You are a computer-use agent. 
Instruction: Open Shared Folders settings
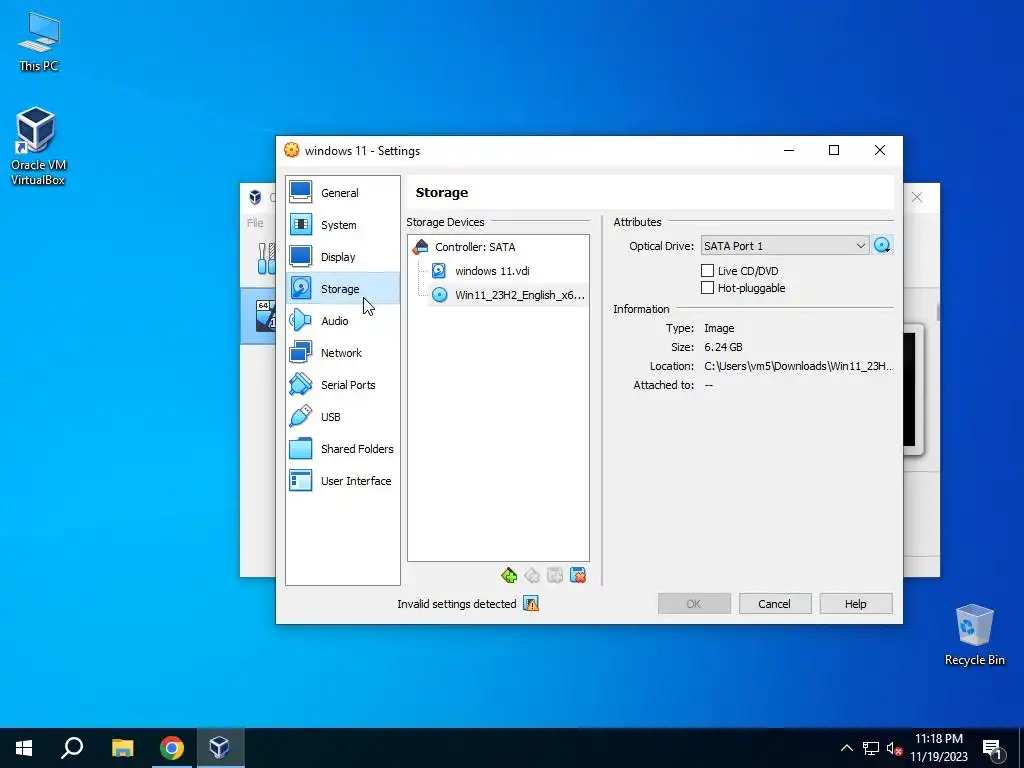342,449
